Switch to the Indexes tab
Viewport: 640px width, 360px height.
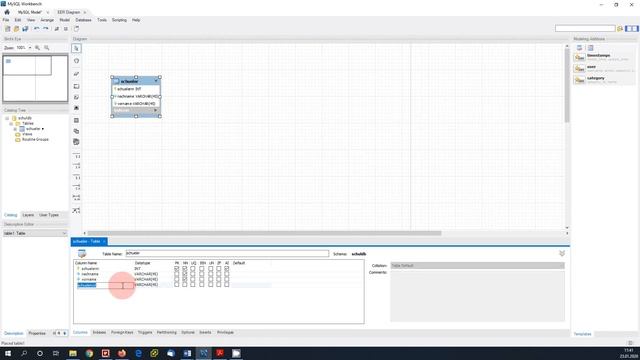coord(99,333)
